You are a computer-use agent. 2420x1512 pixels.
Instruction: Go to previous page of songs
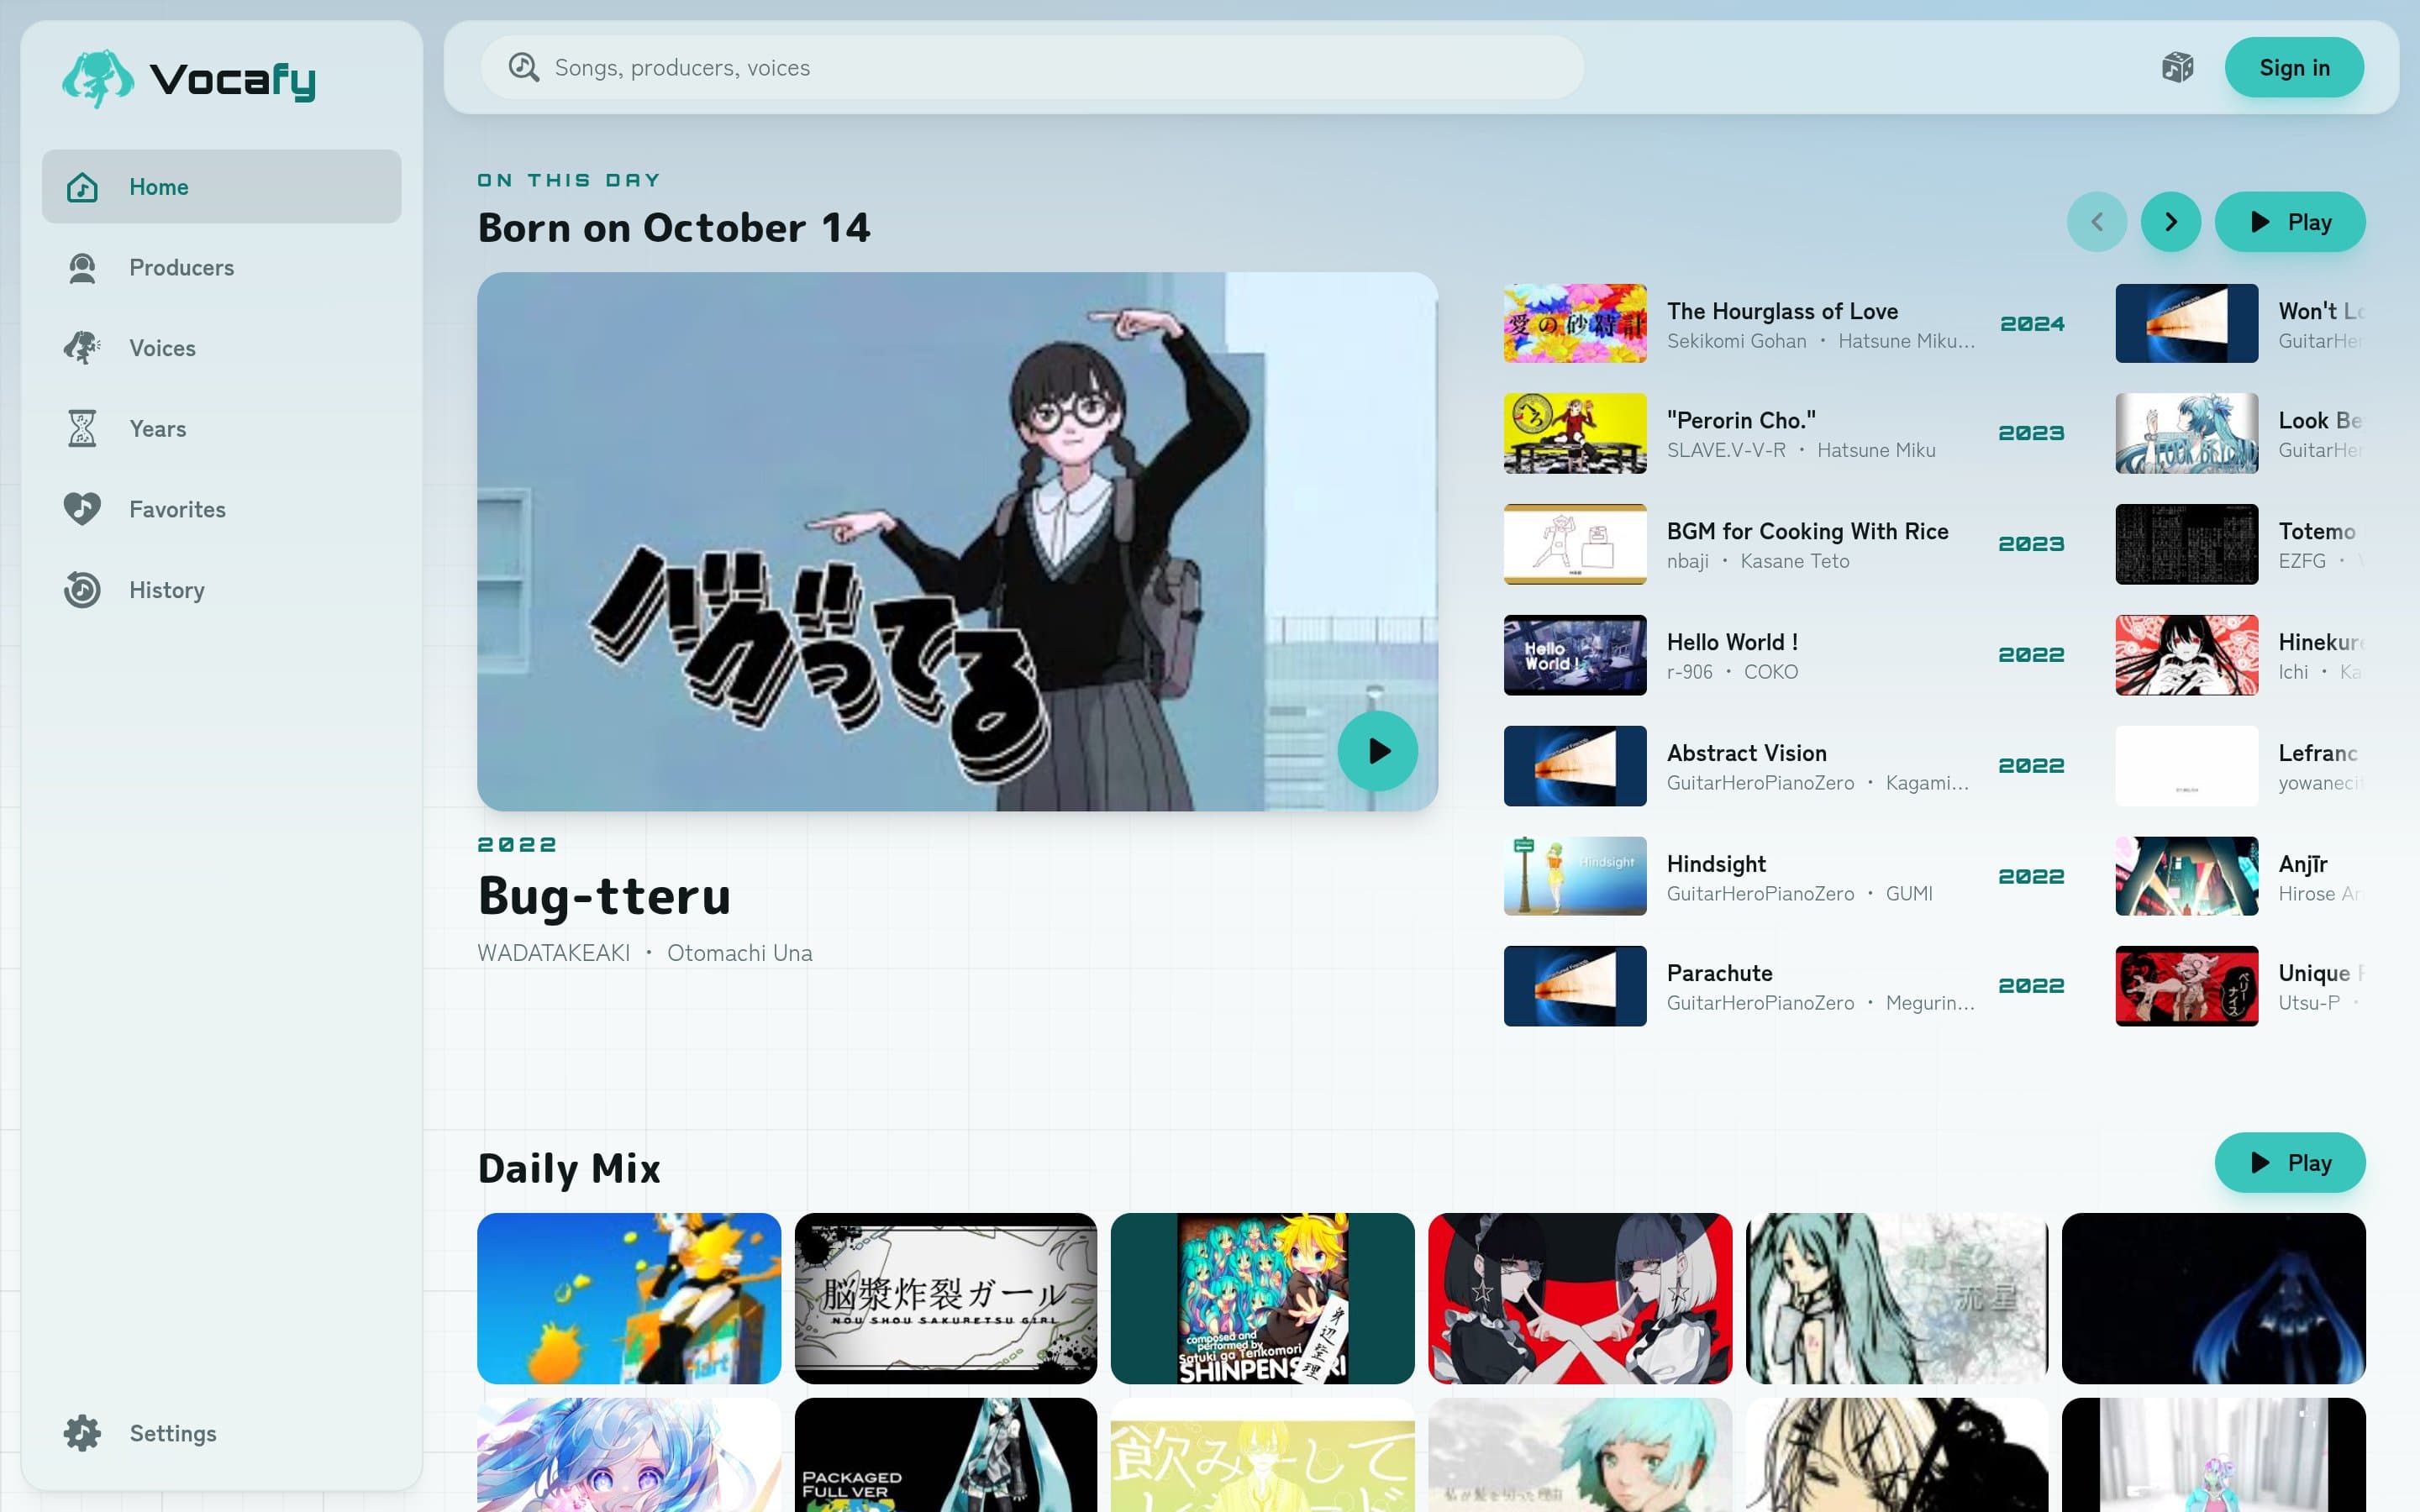2096,222
